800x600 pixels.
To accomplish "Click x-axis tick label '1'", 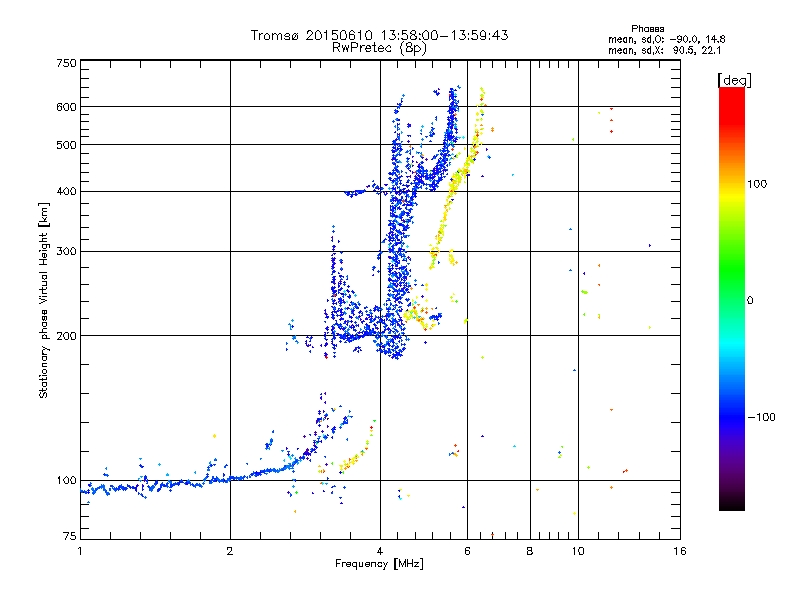I will 80,551.
